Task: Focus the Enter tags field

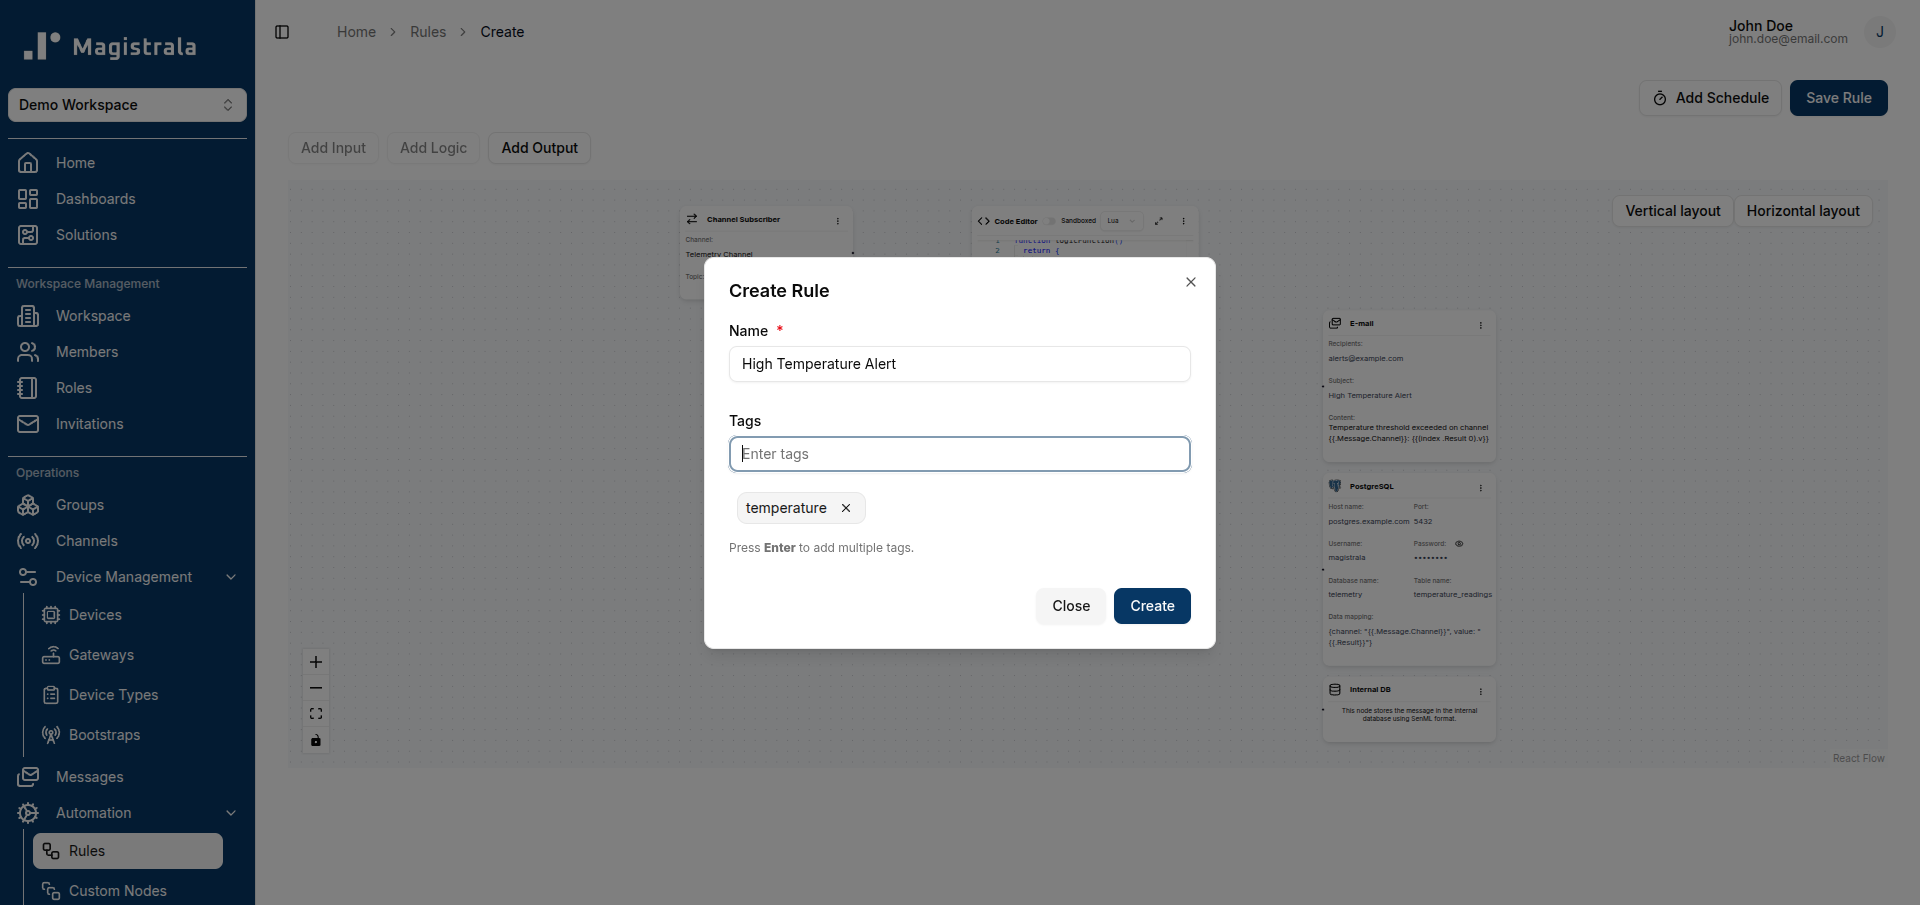Action: pos(960,454)
